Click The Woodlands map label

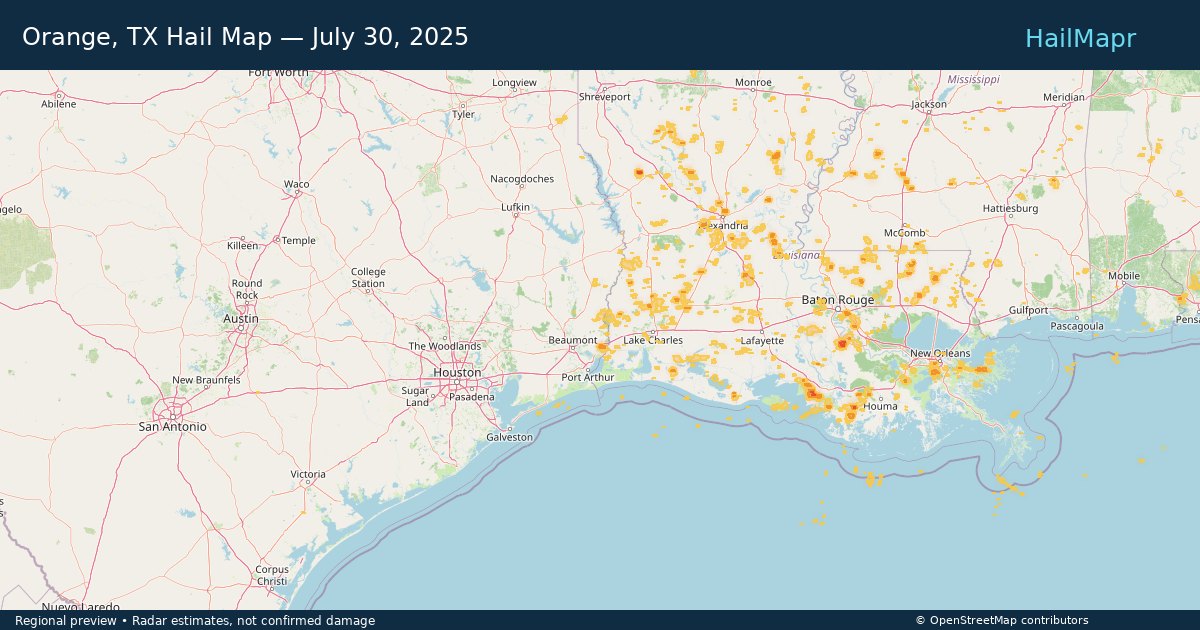445,346
